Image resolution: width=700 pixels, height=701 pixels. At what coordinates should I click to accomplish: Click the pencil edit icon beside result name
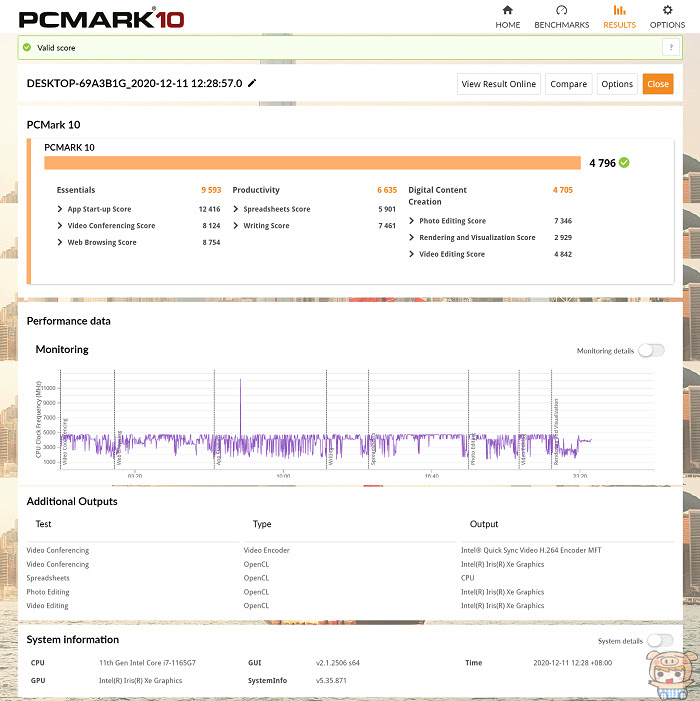[x=252, y=83]
